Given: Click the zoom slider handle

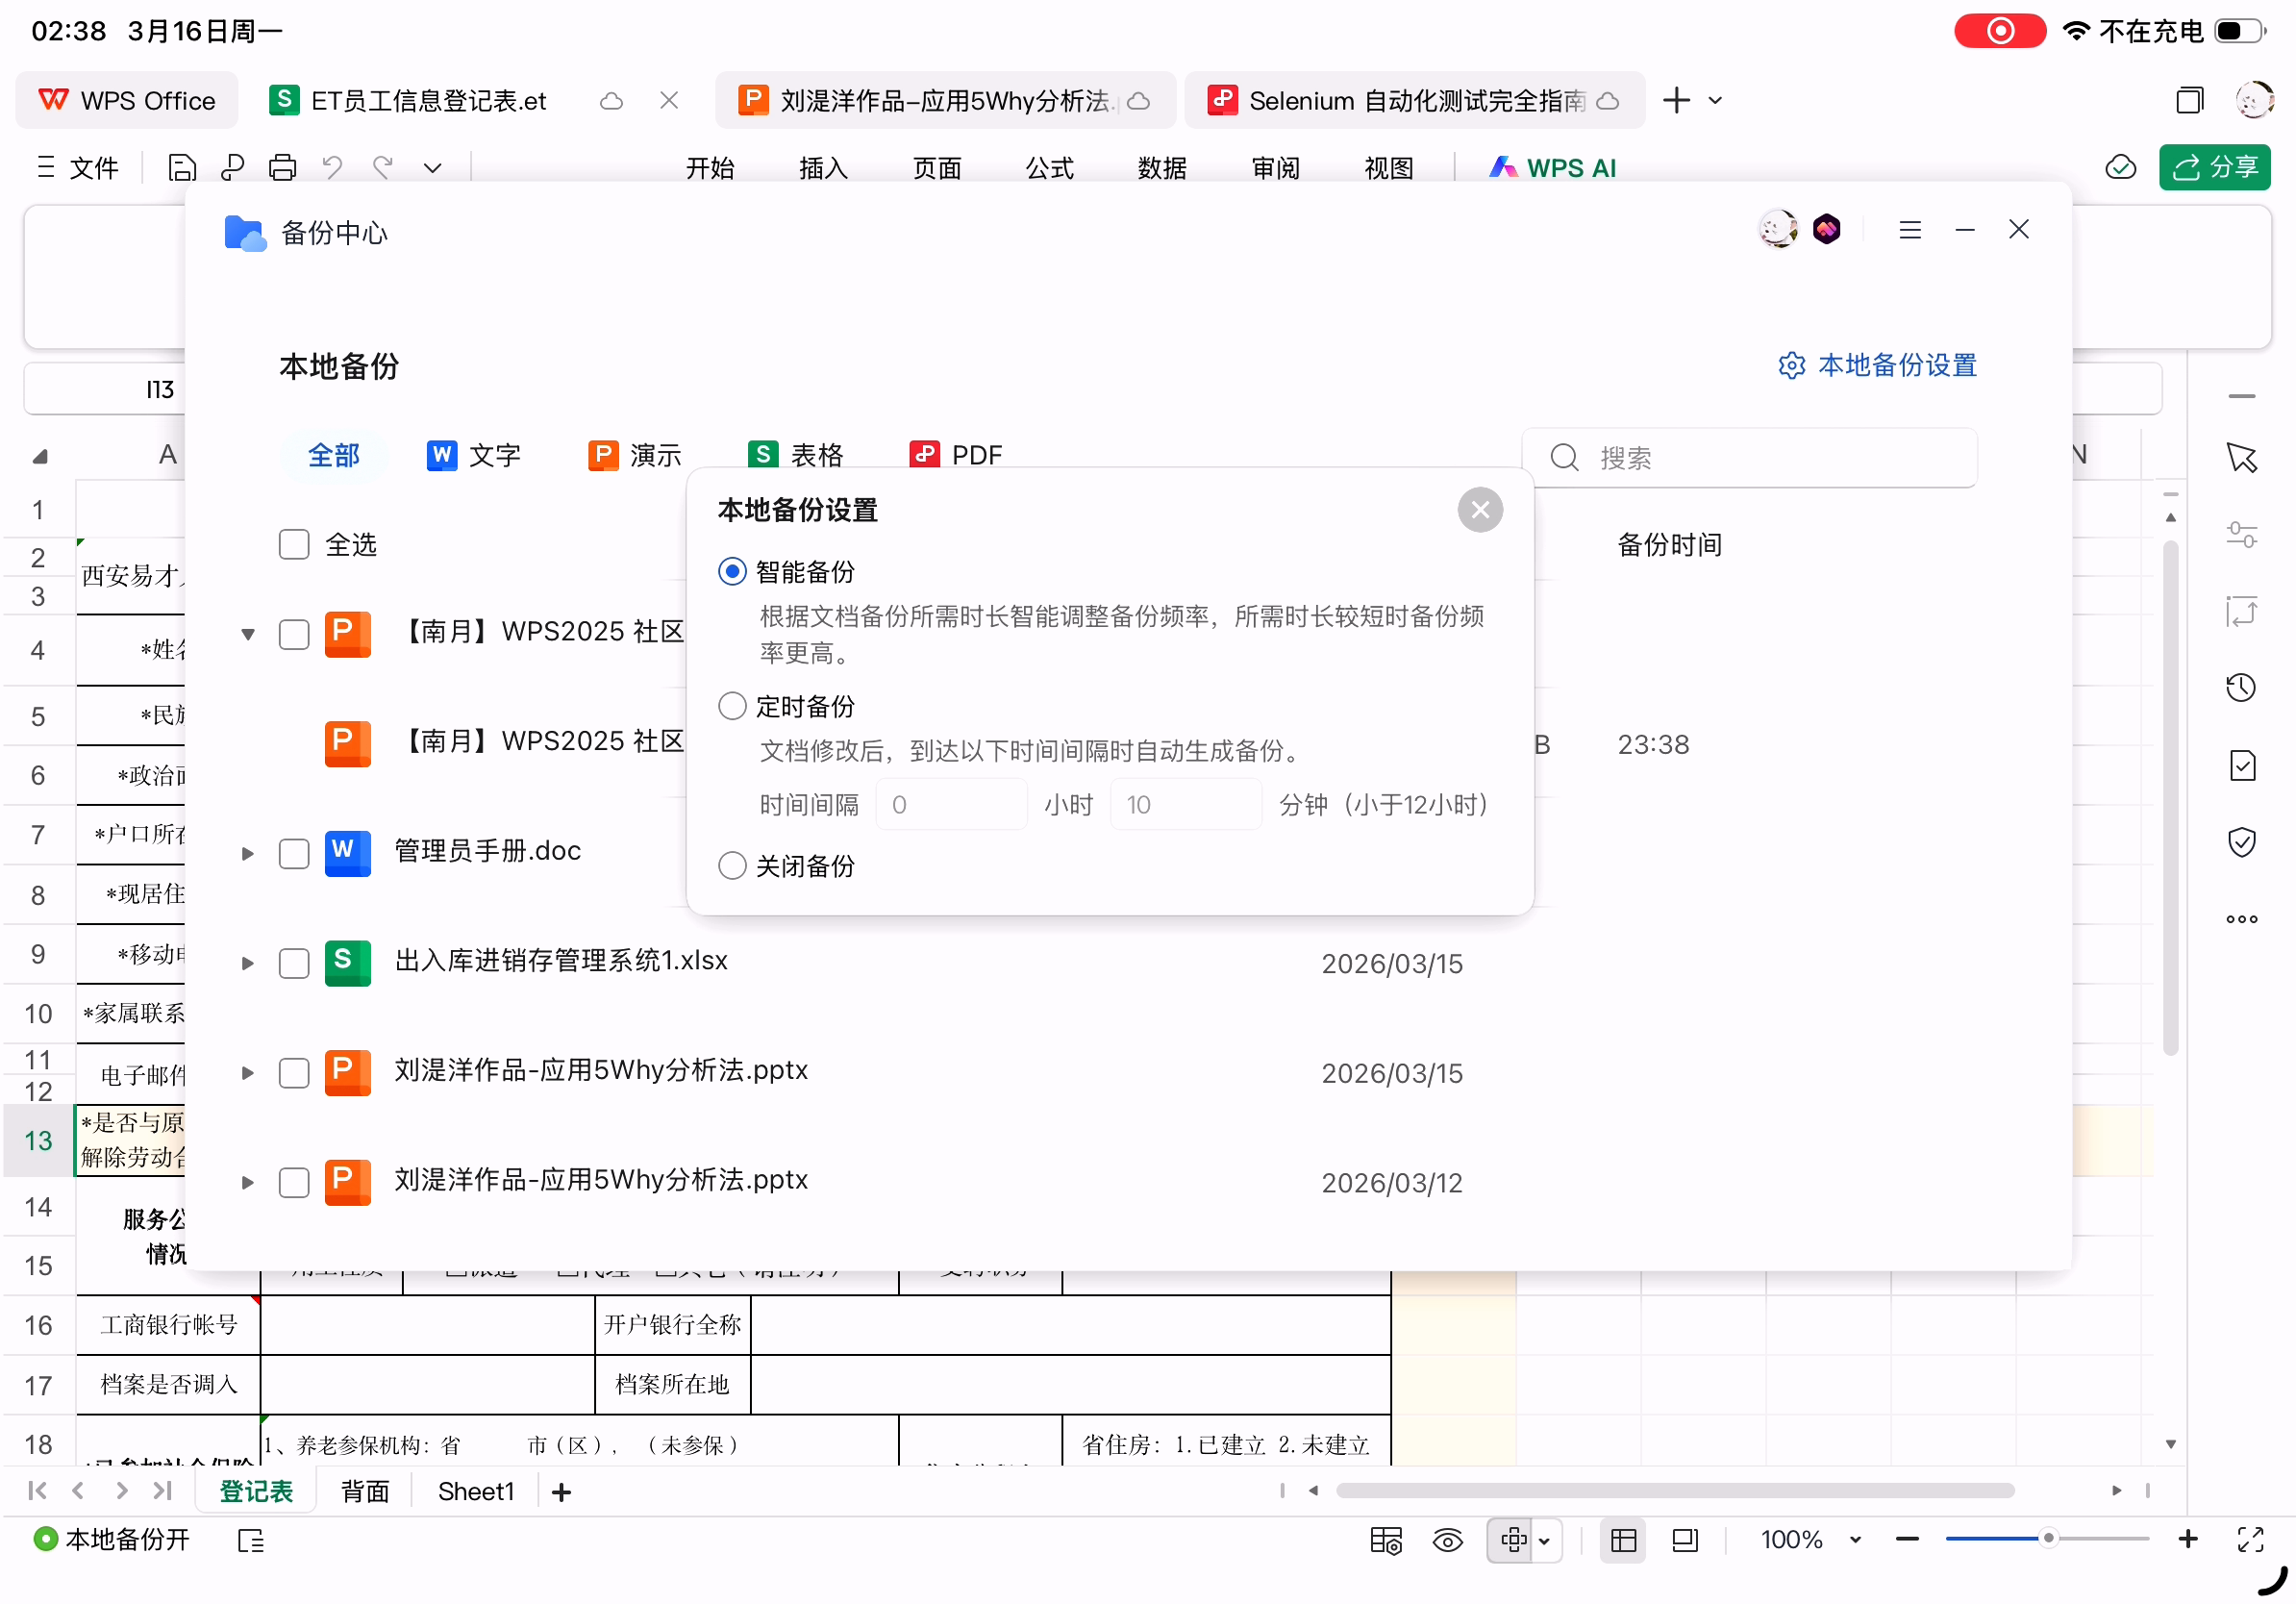Looking at the screenshot, I should [2048, 1539].
